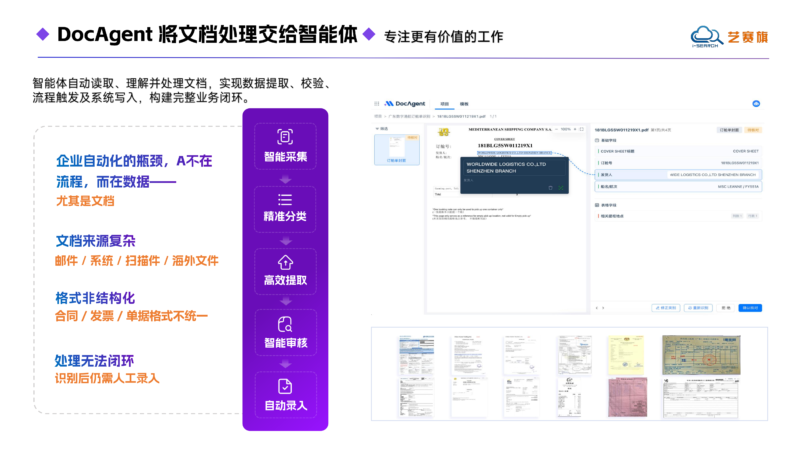Click the previous-page left arrow in fields panel footer
Image resolution: width=800 pixels, height=450 pixels.
(597, 308)
